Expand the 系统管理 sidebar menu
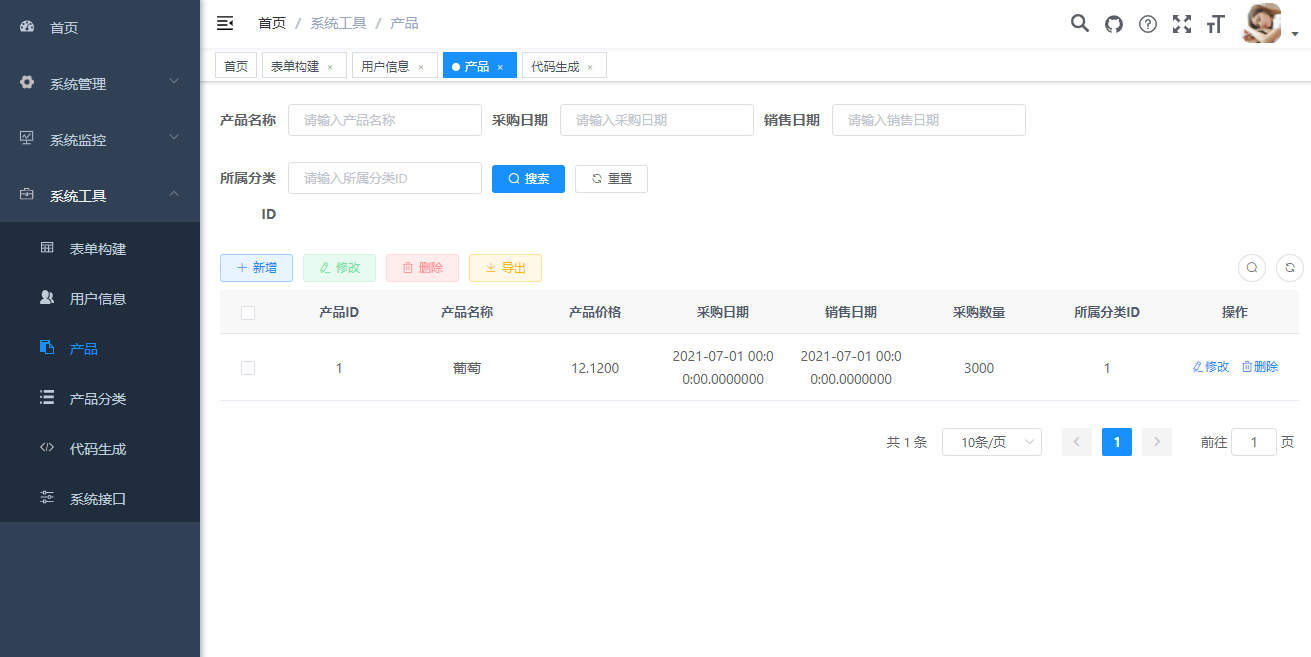1311x657 pixels. click(100, 84)
